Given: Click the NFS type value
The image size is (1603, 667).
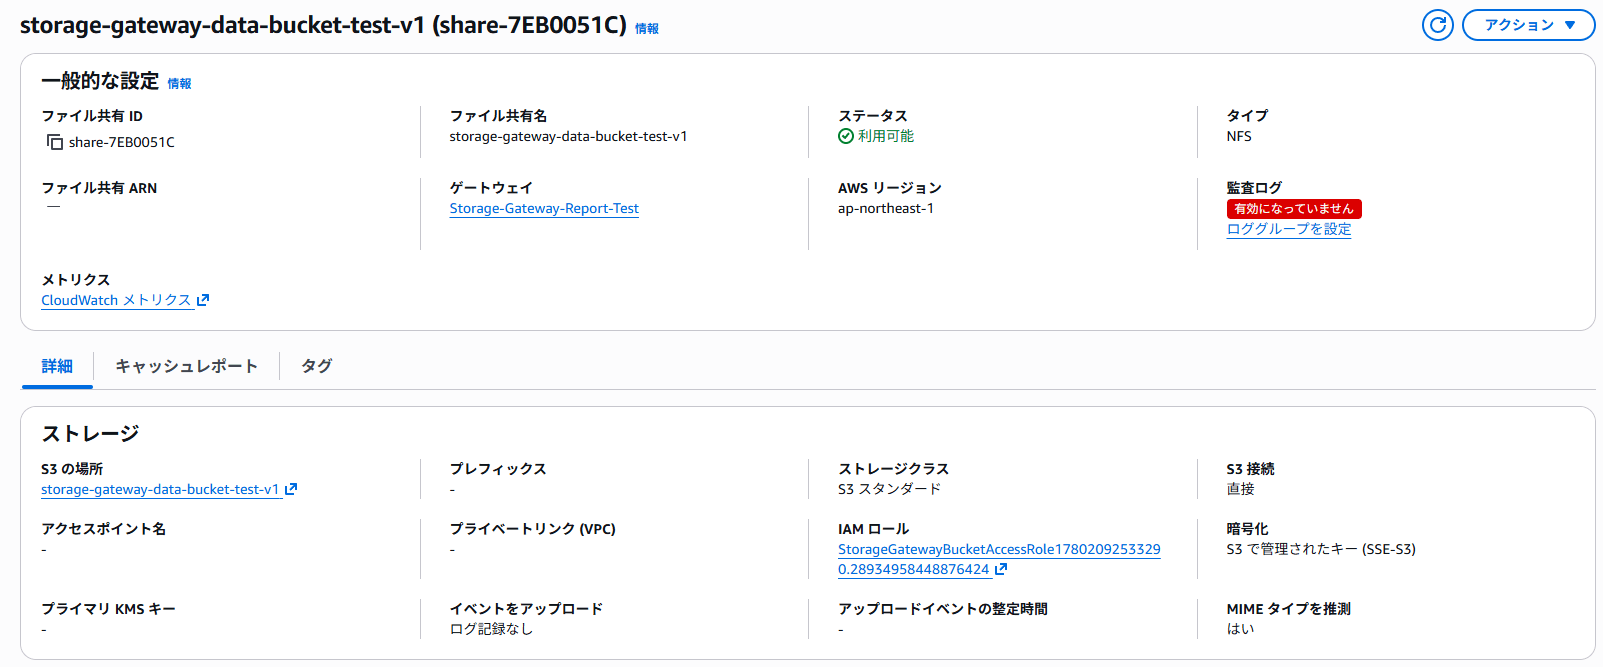Looking at the screenshot, I should [x=1239, y=136].
